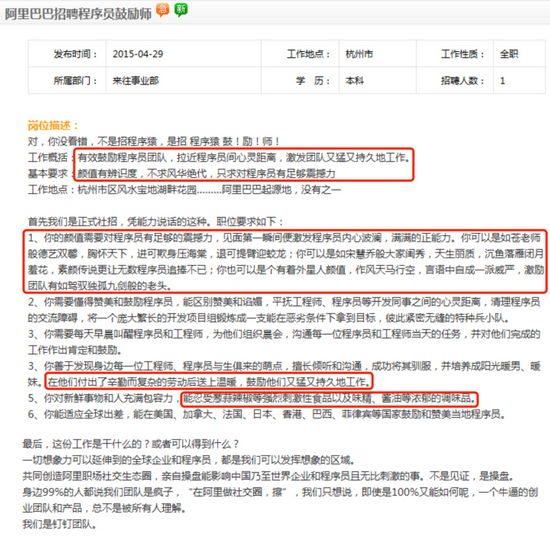550x536 pixels.
Task: Click the job title 阿里巴巴招聘程序员鼓励师
Action: click(78, 13)
